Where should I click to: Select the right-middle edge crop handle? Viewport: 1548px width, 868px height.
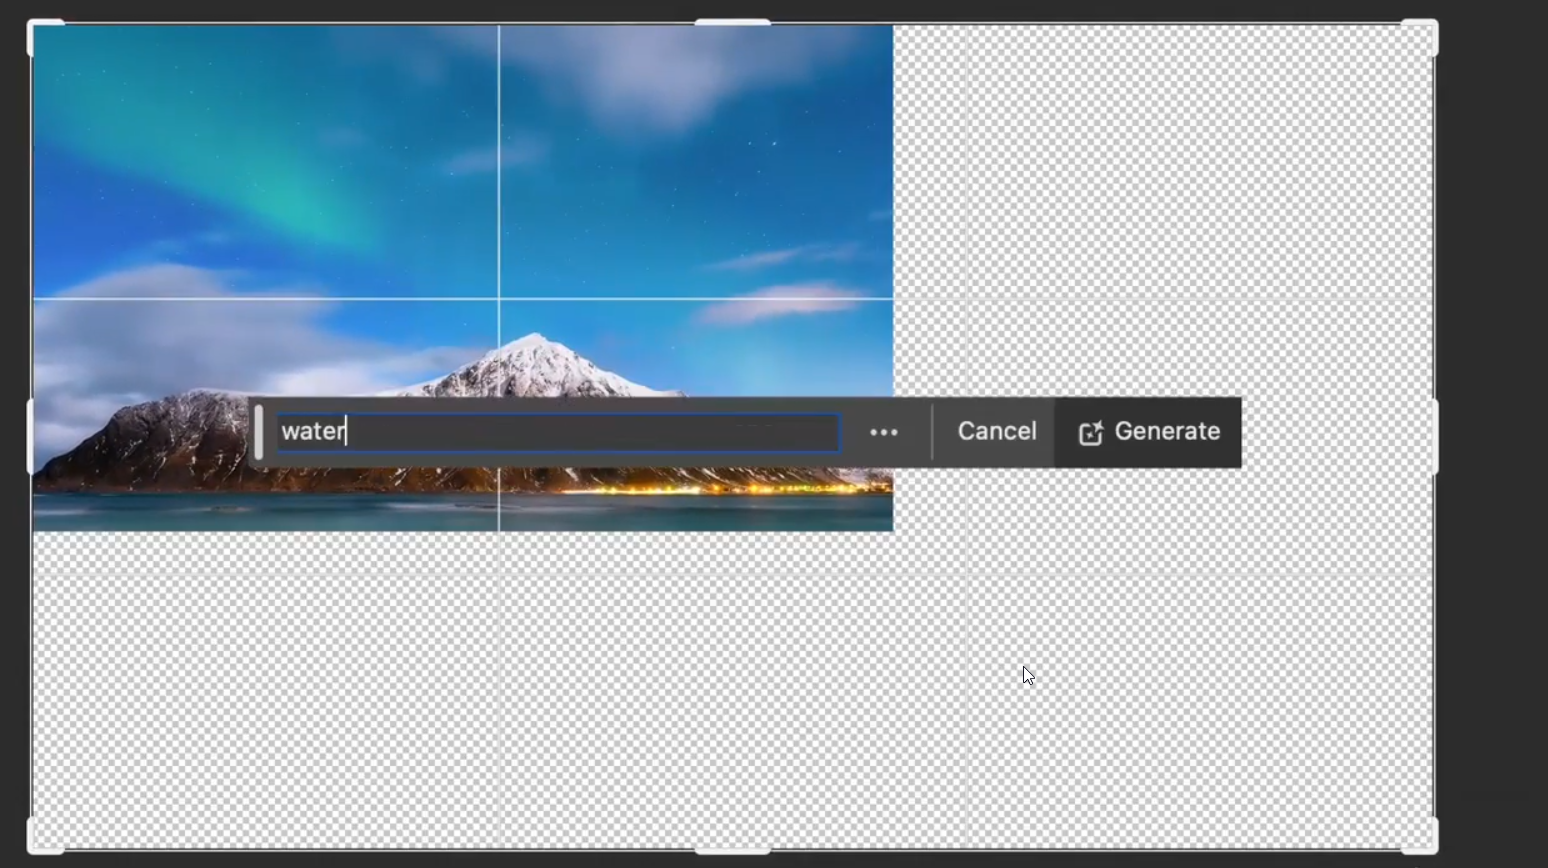point(1435,436)
